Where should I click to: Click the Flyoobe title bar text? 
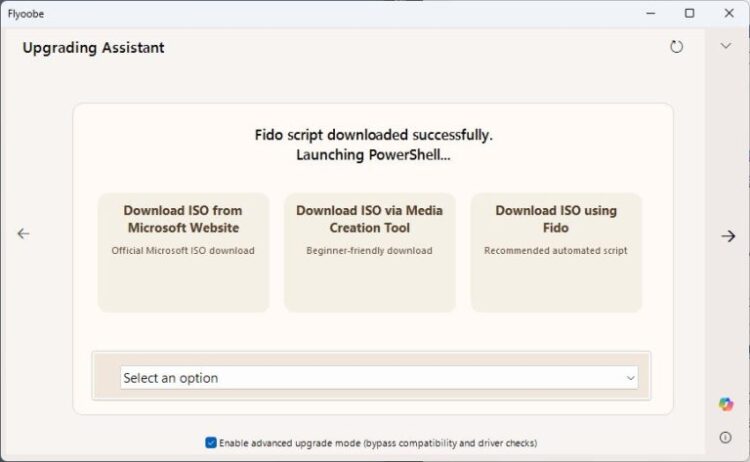pos(26,14)
